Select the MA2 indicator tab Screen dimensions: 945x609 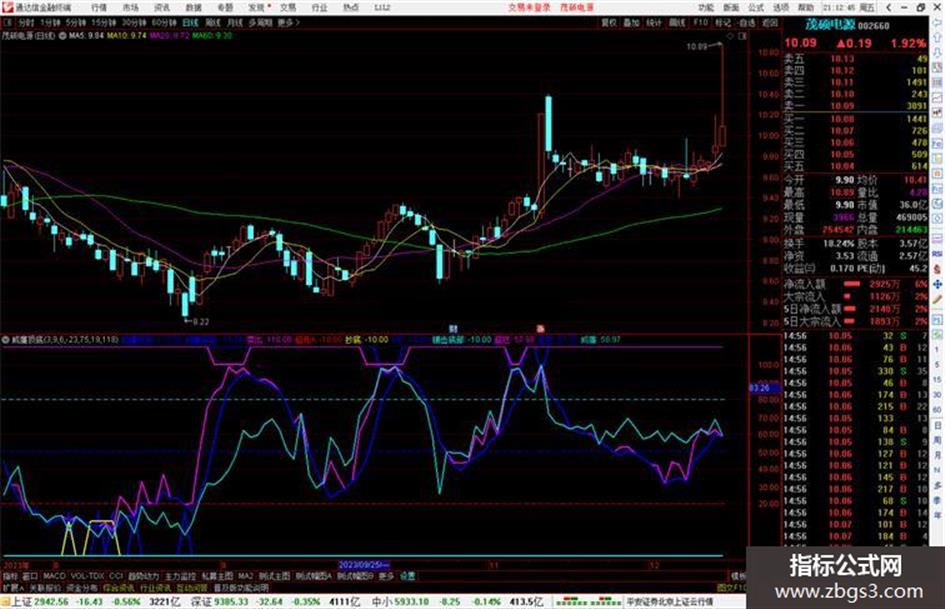coord(245,576)
